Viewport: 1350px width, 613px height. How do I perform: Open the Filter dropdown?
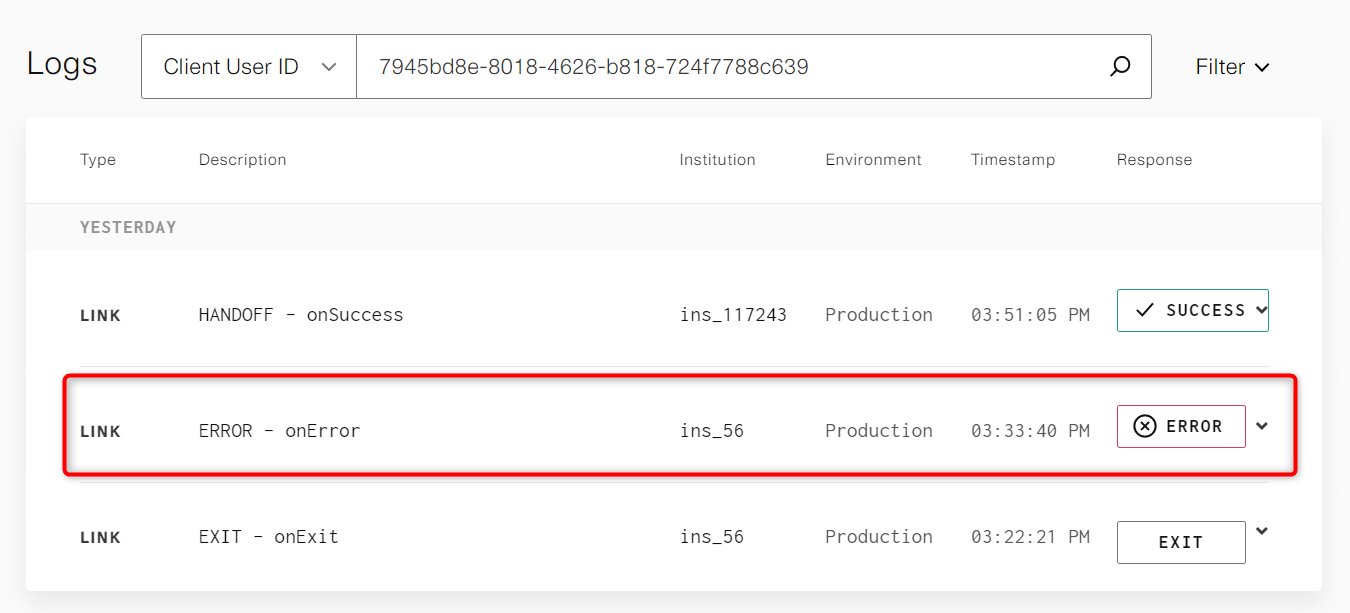1231,66
